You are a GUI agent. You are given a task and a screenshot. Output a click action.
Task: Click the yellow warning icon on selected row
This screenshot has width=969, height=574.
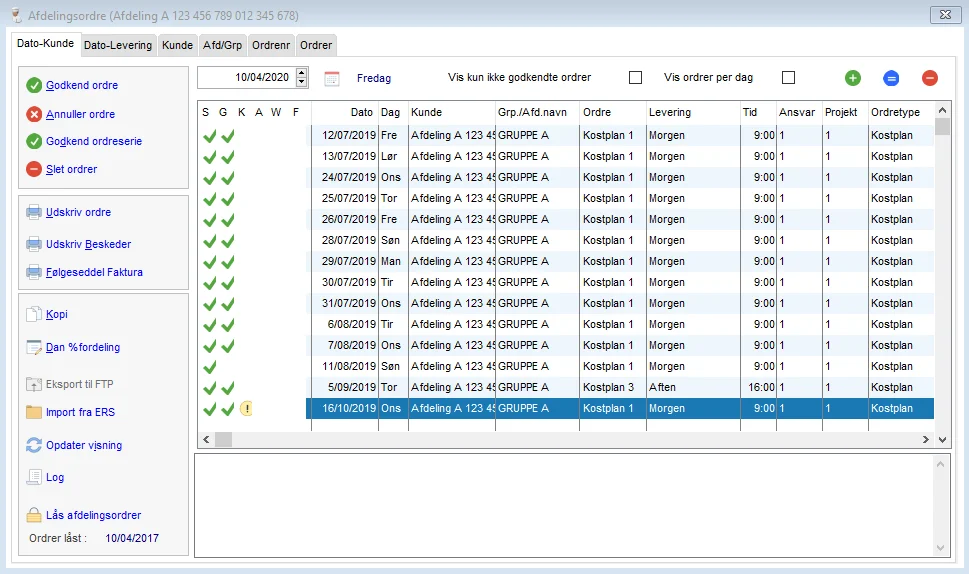(x=246, y=408)
